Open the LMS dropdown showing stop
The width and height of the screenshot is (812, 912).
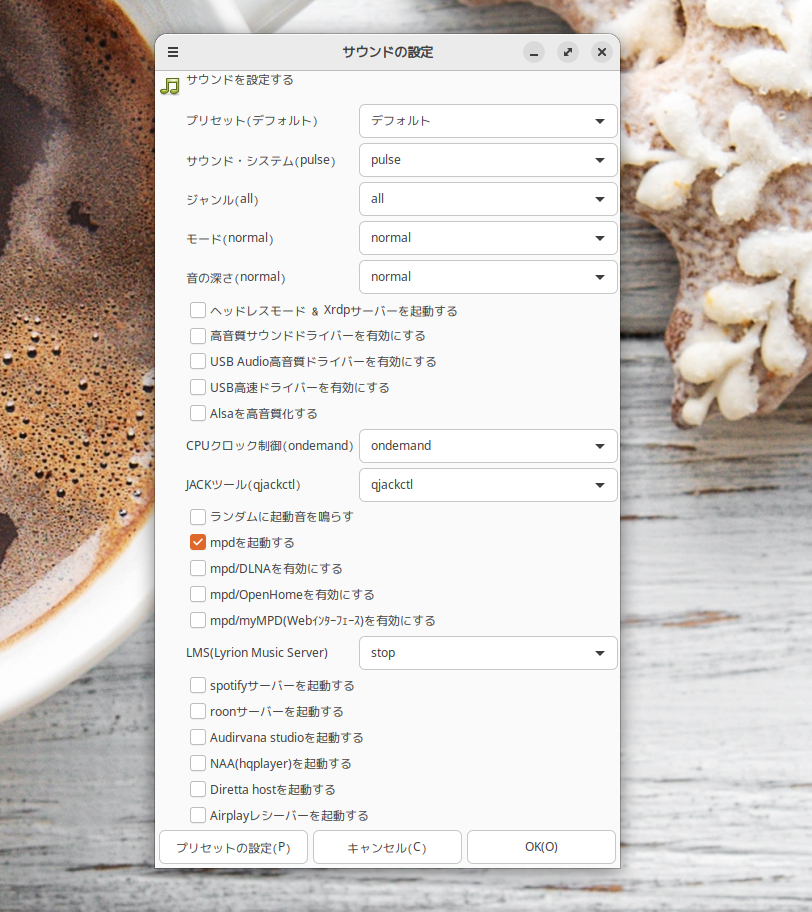[488, 653]
